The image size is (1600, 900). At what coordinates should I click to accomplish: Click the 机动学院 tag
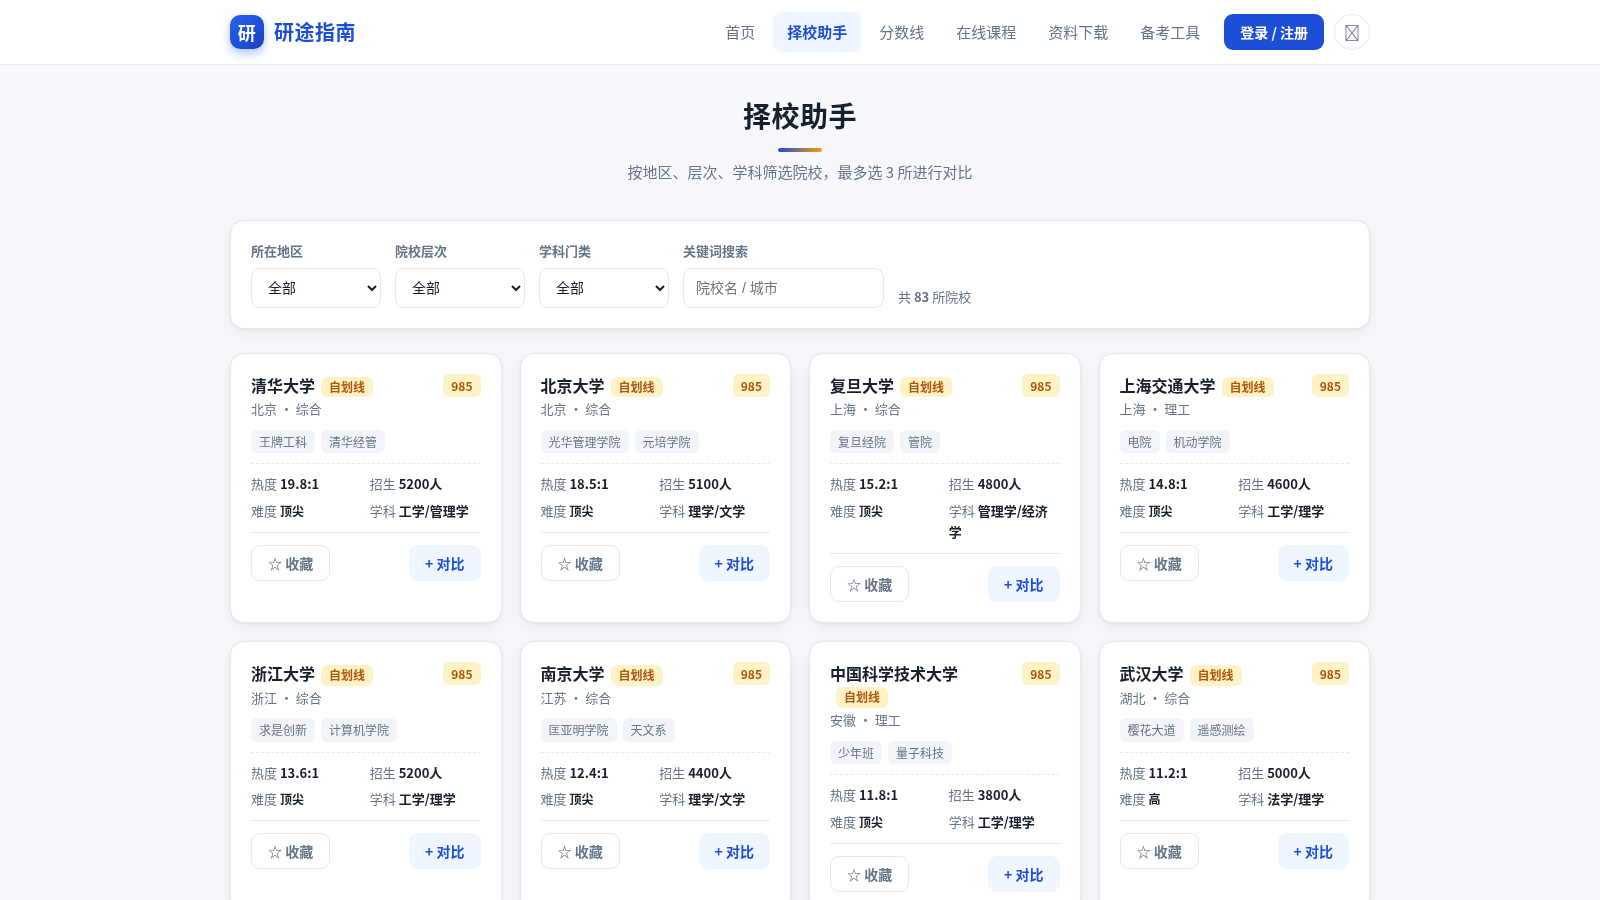pyautogui.click(x=1197, y=442)
